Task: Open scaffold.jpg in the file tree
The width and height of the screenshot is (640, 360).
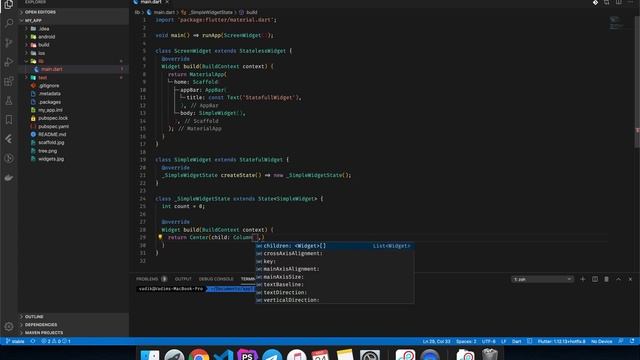Action: coord(73,142)
